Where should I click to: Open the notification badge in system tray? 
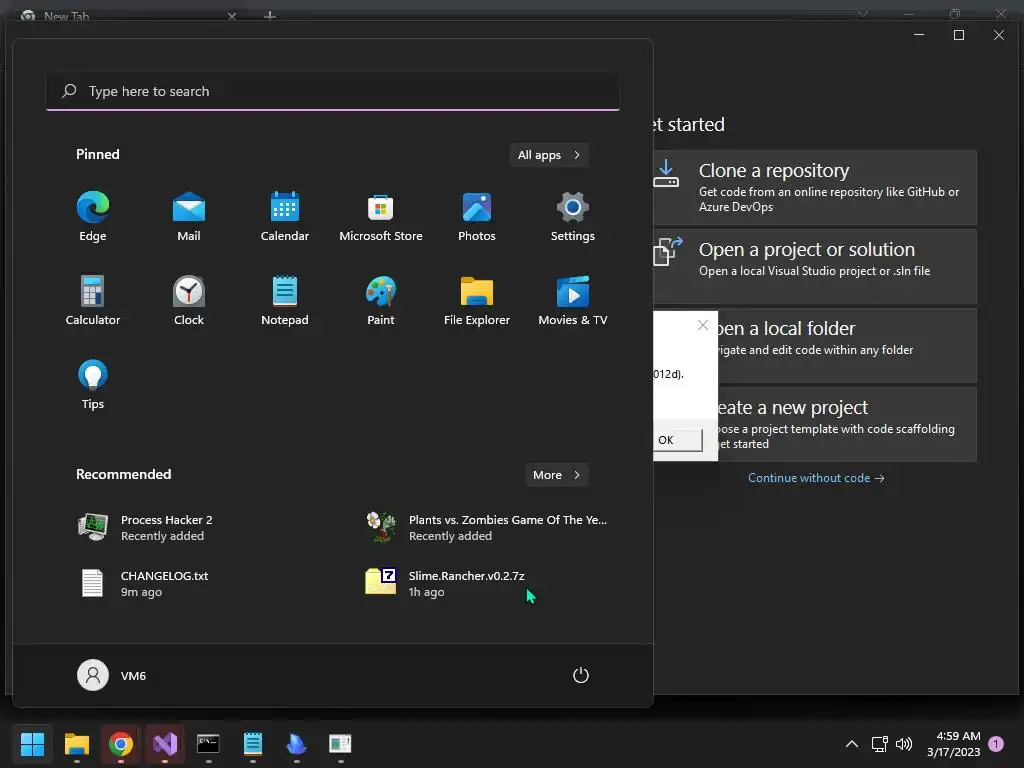[996, 744]
